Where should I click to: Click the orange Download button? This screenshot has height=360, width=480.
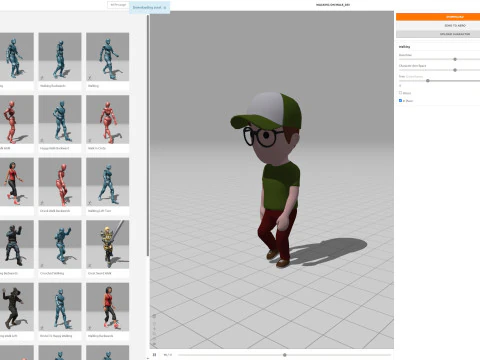(438, 17)
